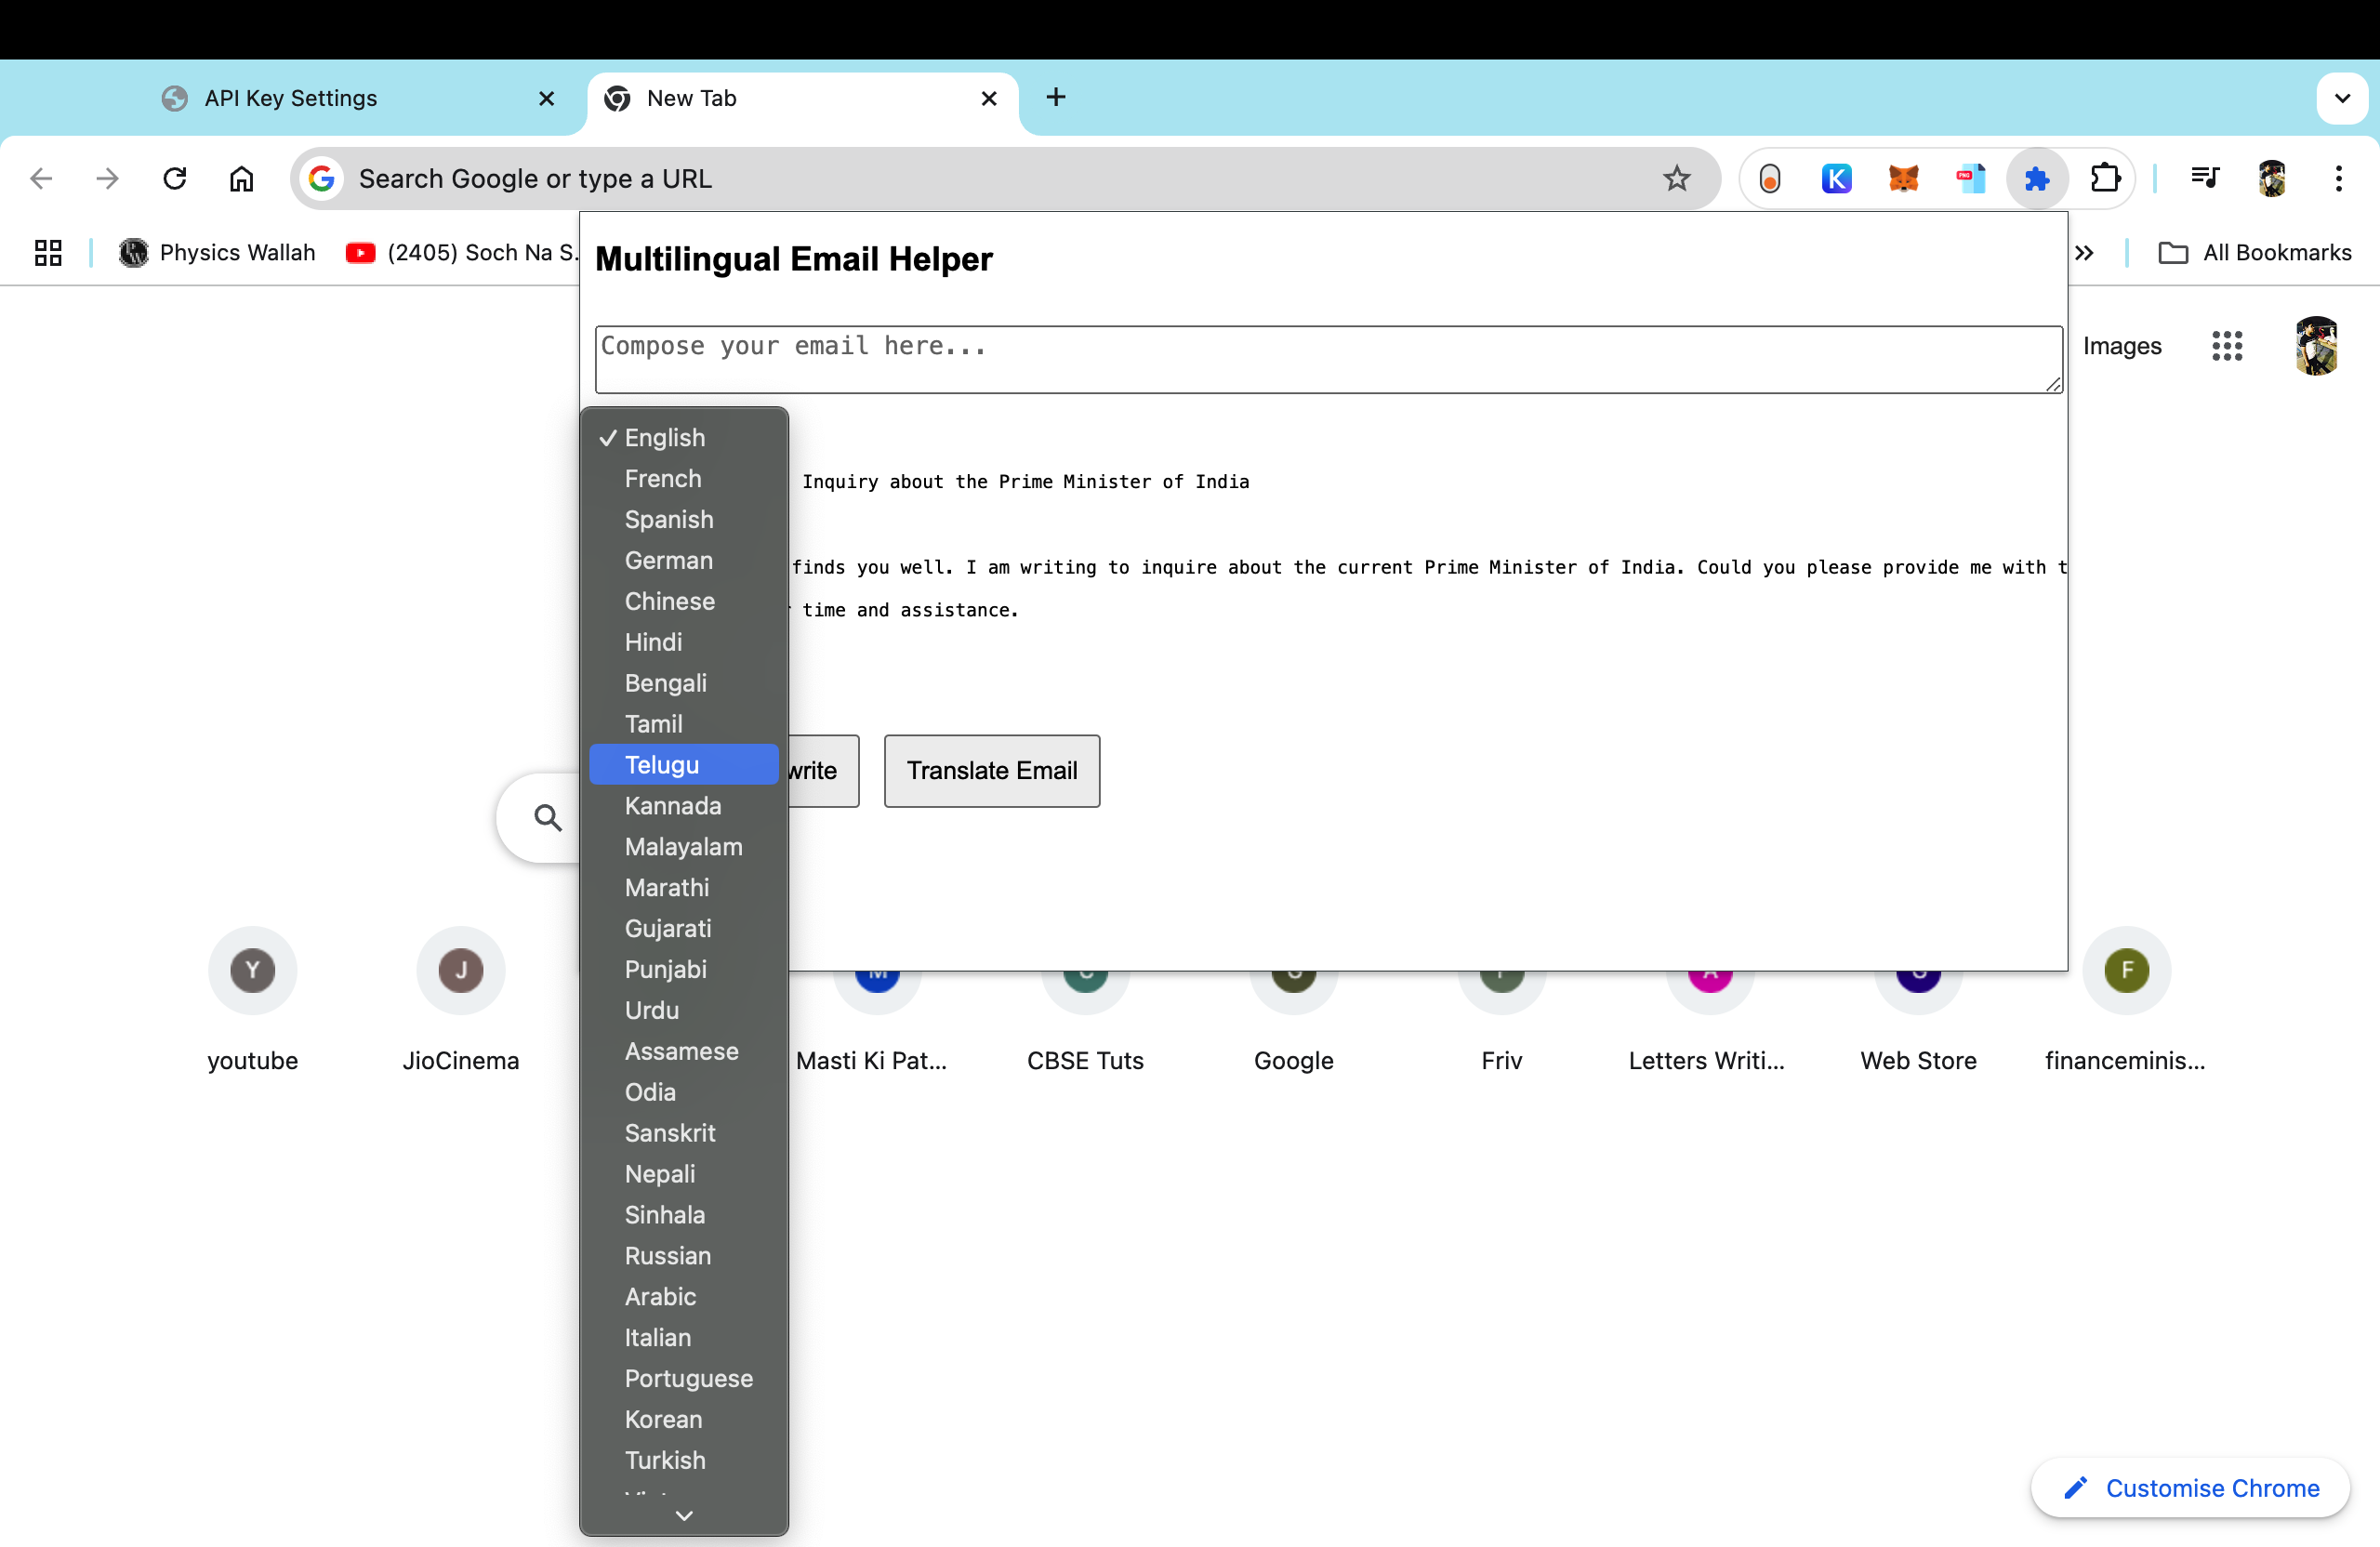Open a new tab with plus

[1055, 97]
